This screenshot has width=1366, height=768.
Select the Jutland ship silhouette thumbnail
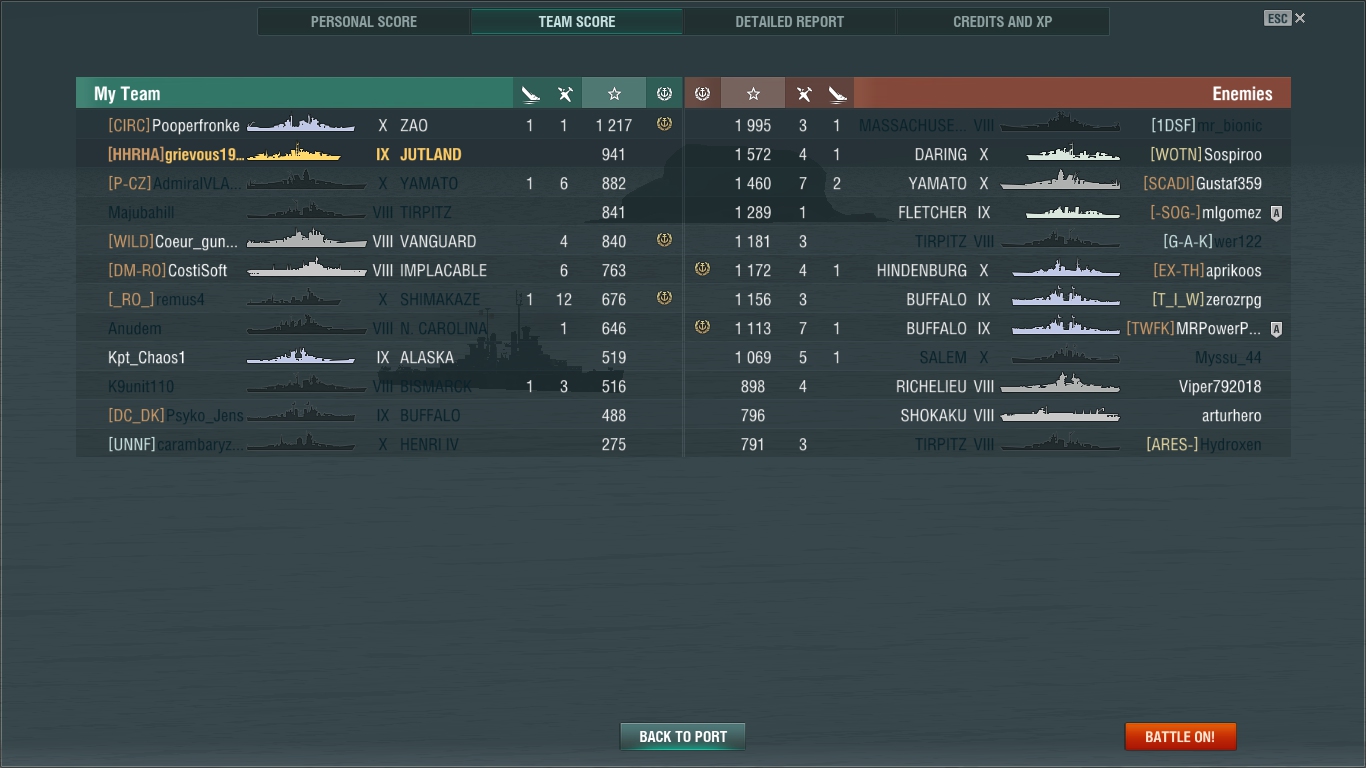[x=294, y=154]
